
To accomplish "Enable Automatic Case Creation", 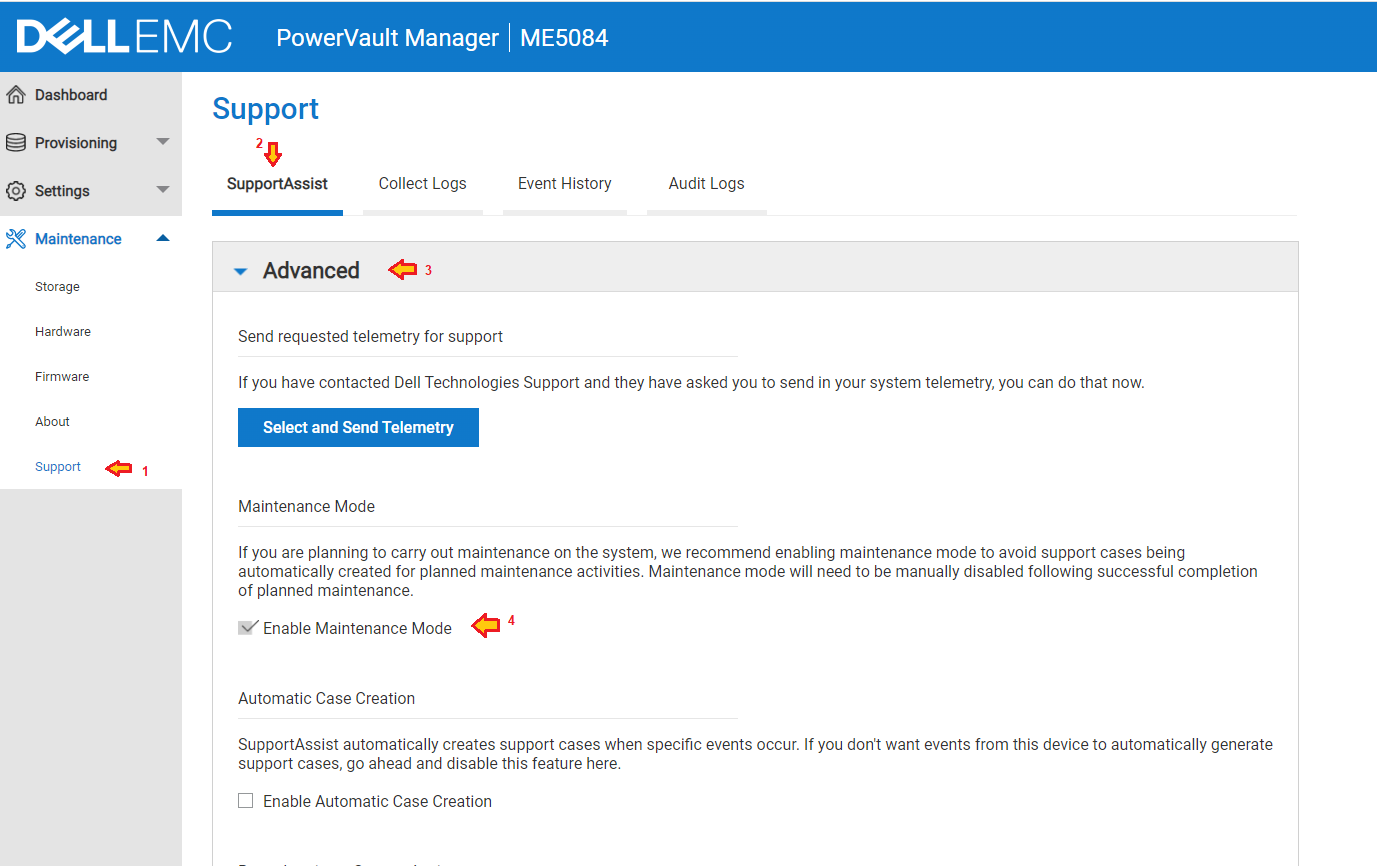I will pos(245,800).
